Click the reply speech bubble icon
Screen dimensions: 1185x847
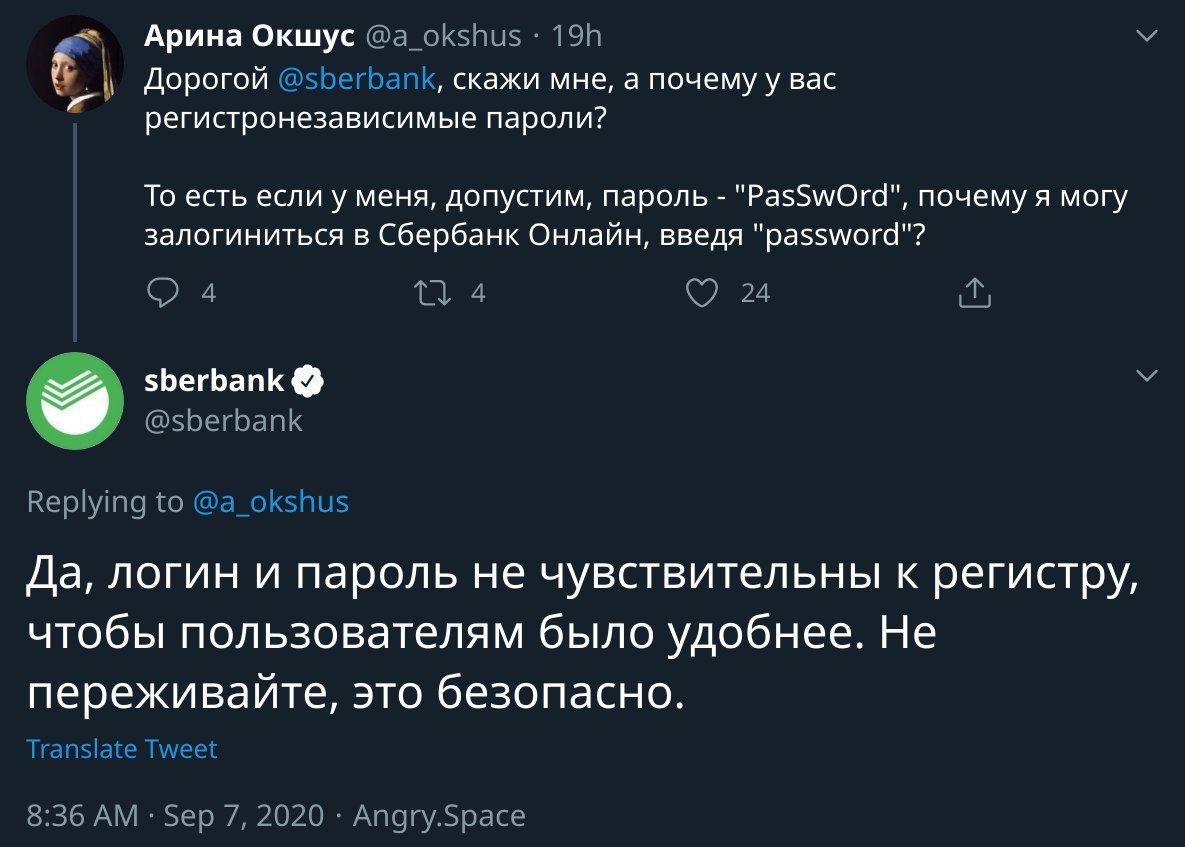(x=162, y=293)
